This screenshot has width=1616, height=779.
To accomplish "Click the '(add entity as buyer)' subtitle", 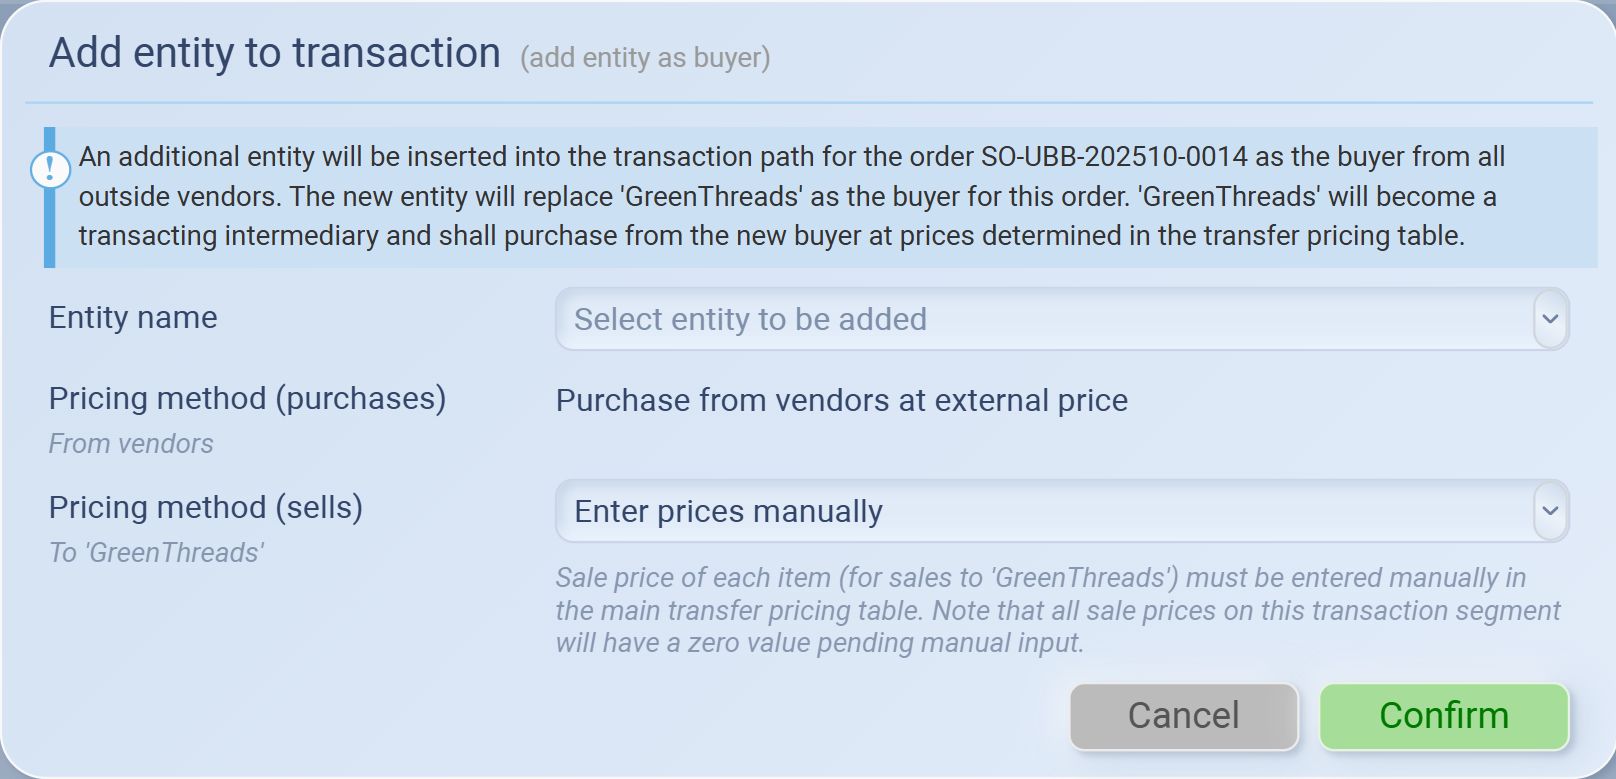I will point(645,58).
